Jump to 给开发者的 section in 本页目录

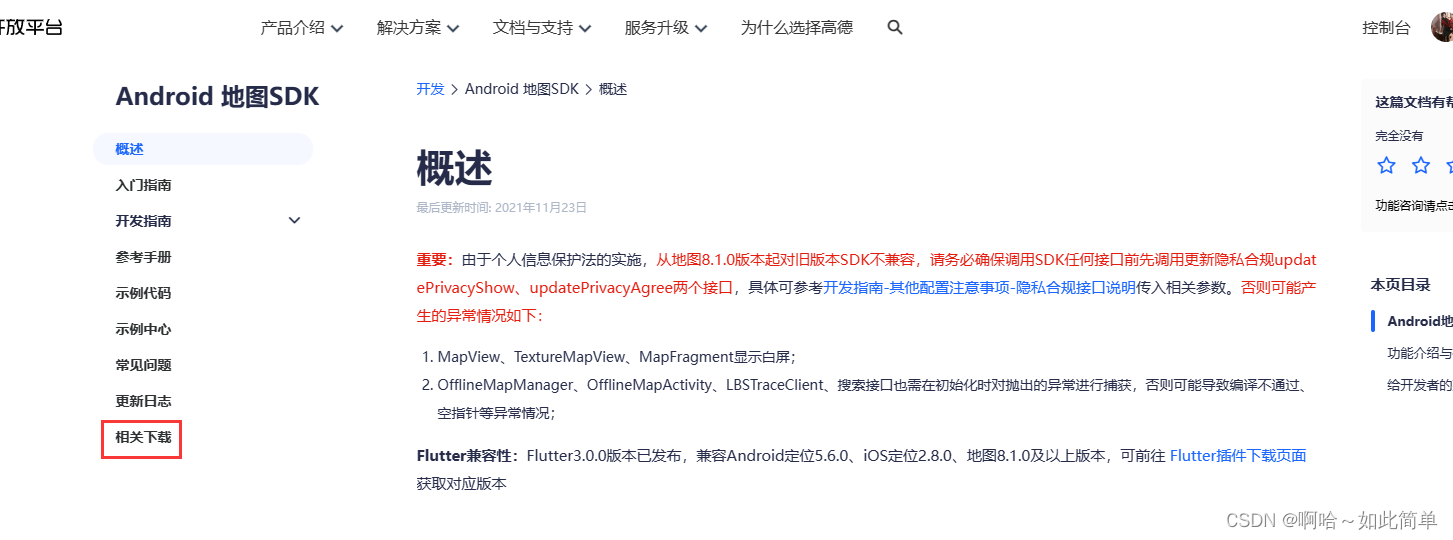[x=1420, y=384]
